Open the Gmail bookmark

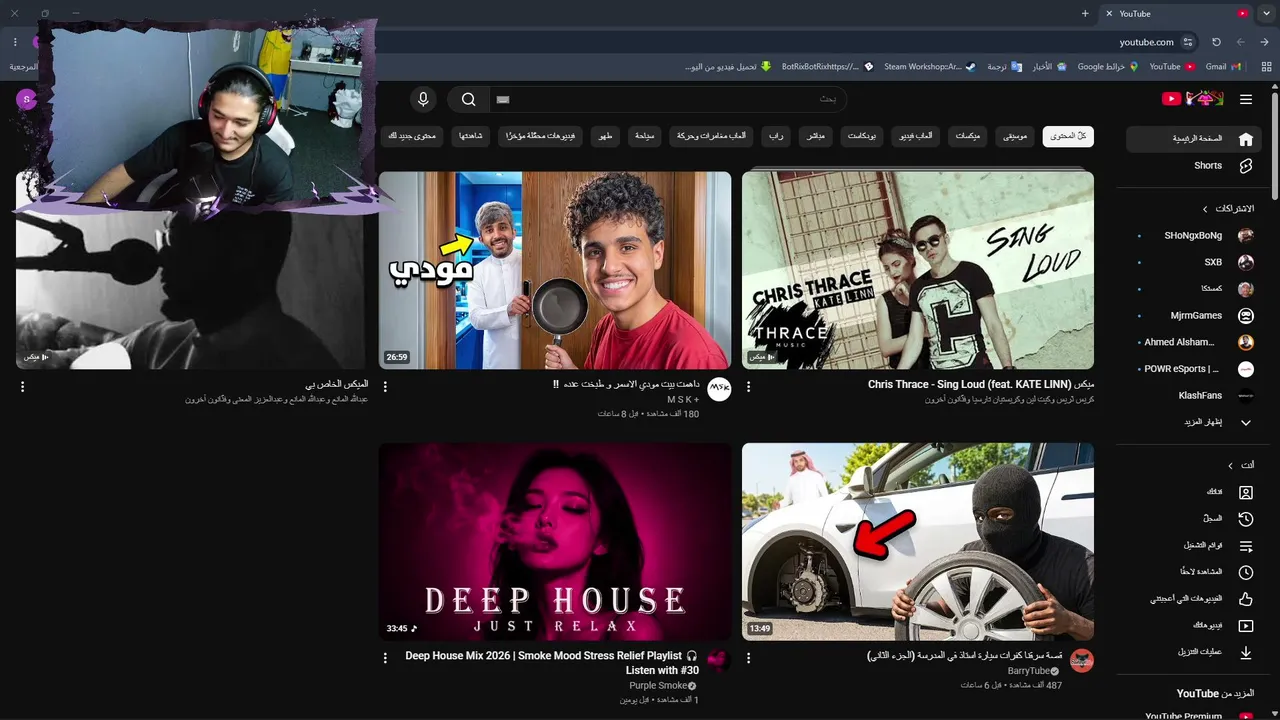pos(1223,67)
